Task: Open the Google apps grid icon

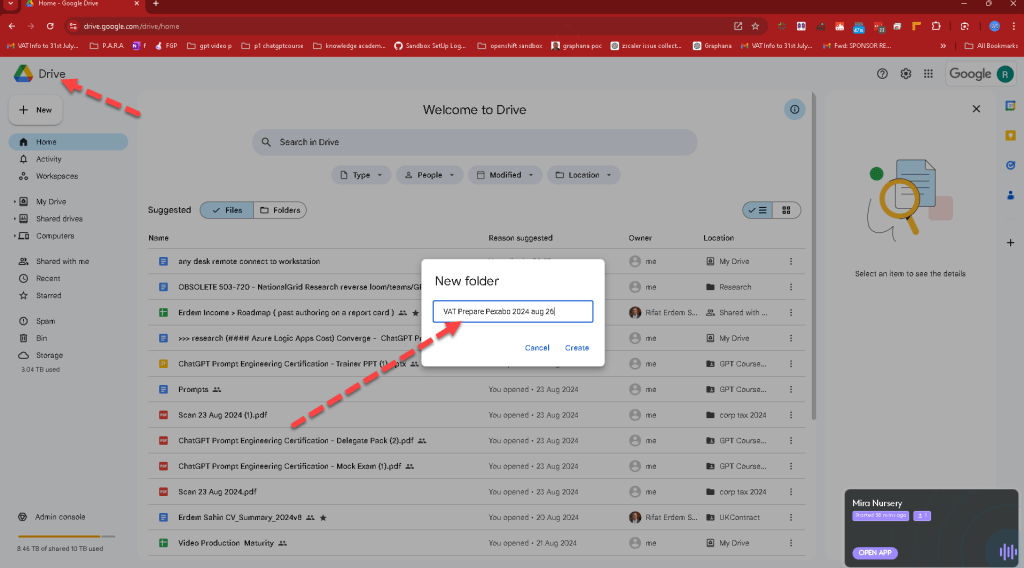Action: coord(929,74)
